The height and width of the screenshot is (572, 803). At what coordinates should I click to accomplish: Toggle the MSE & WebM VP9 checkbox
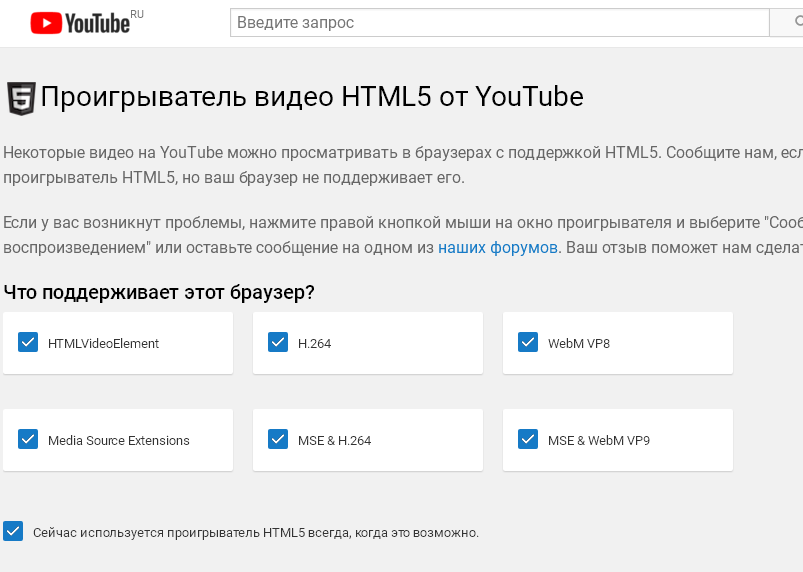527,439
